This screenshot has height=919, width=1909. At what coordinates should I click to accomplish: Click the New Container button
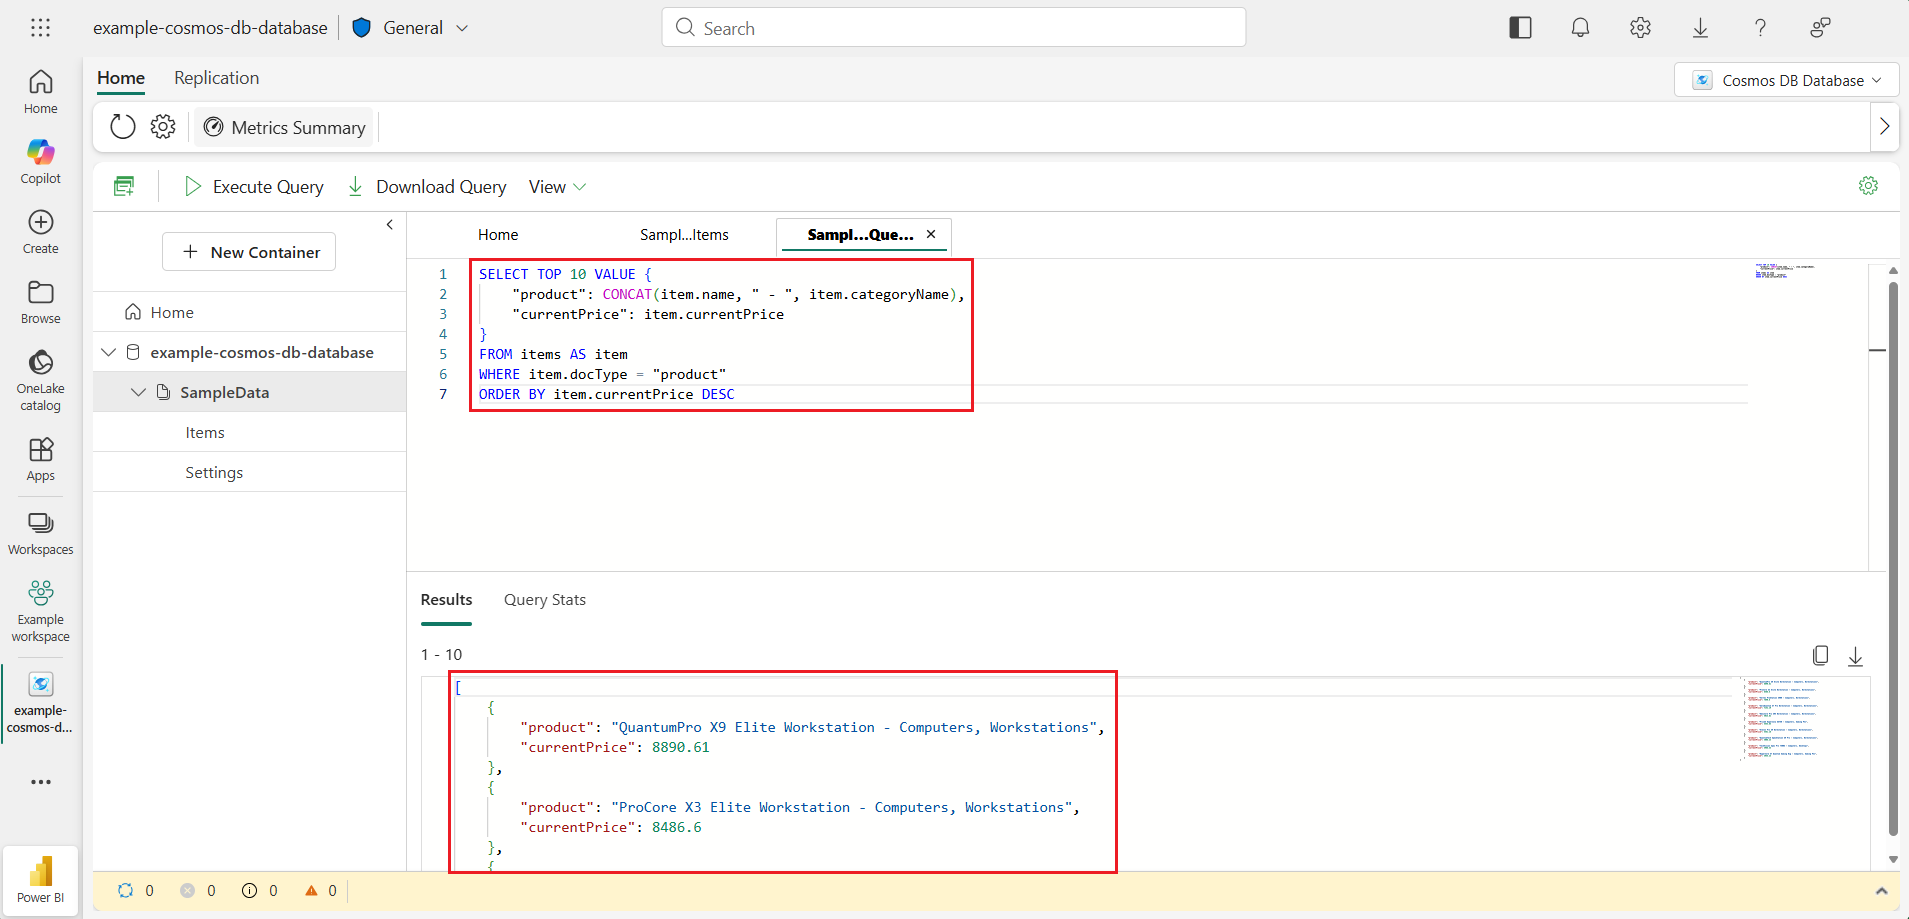[x=249, y=252]
